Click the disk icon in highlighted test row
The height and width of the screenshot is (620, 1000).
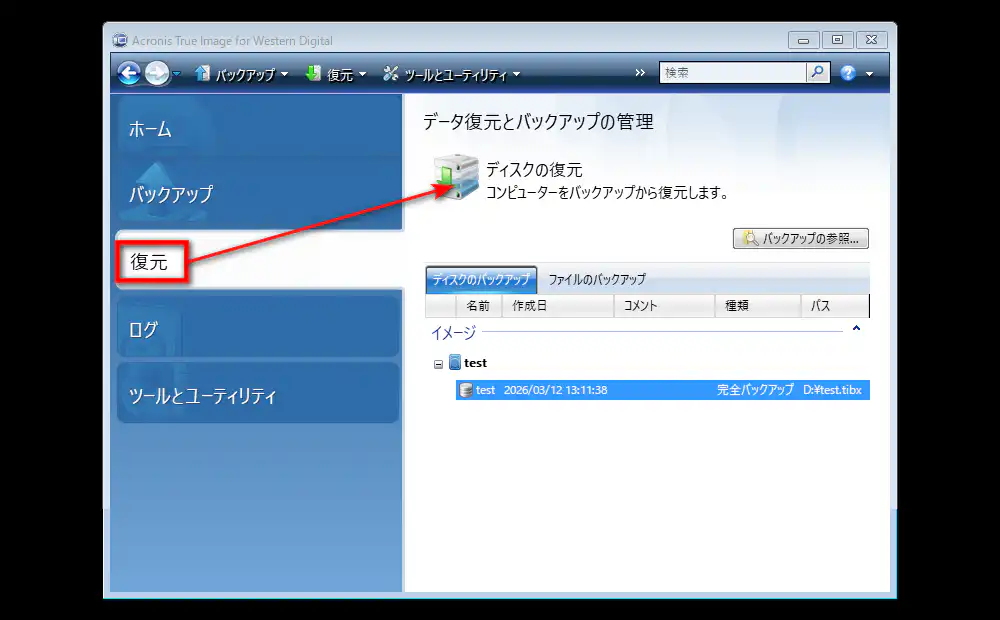(466, 390)
